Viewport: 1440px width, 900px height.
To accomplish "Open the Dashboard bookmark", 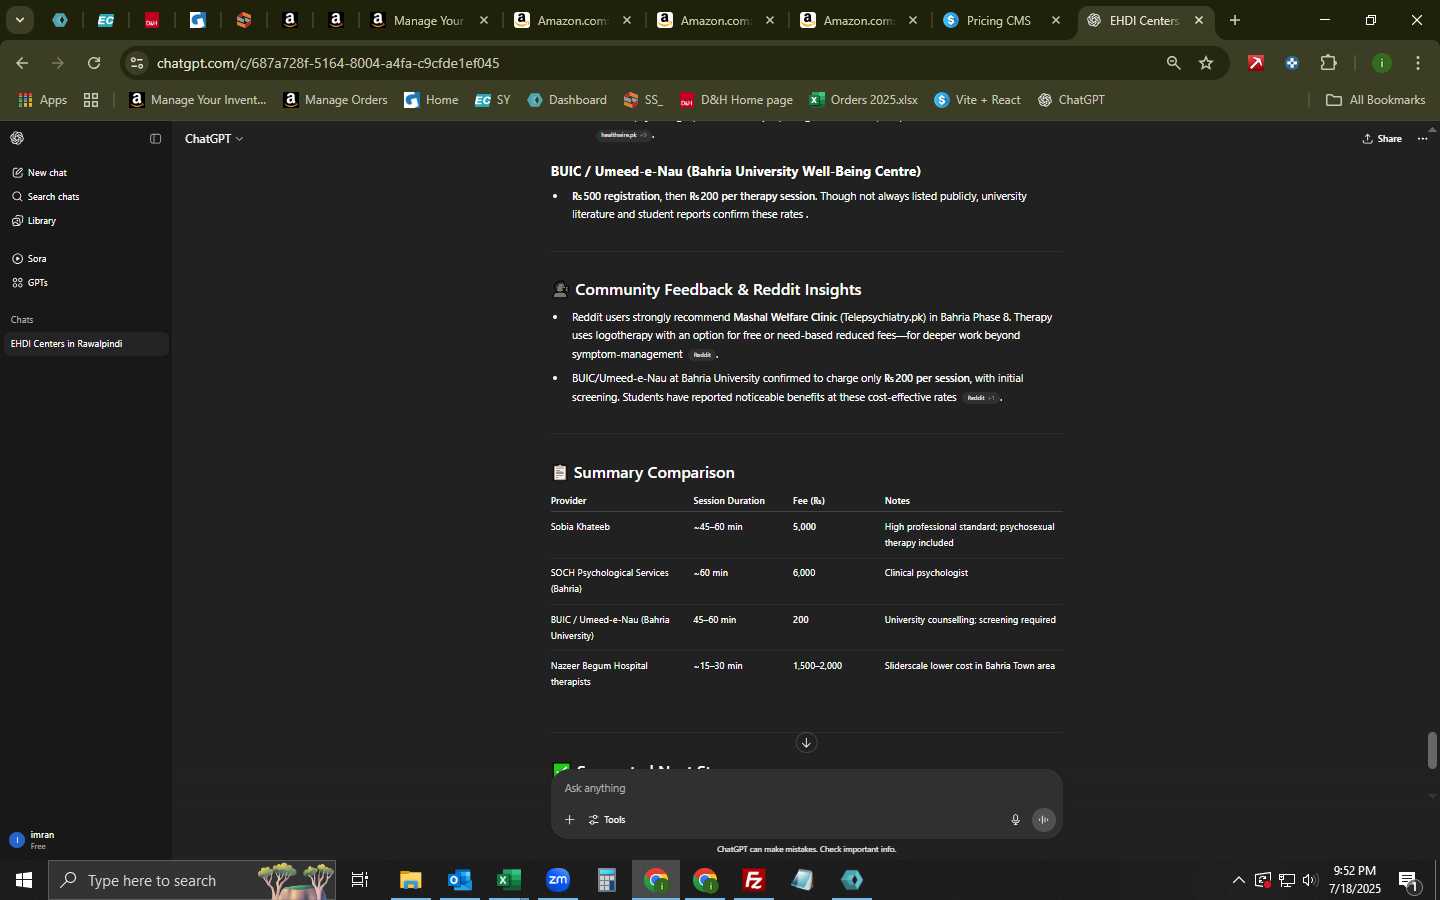I will click(567, 100).
